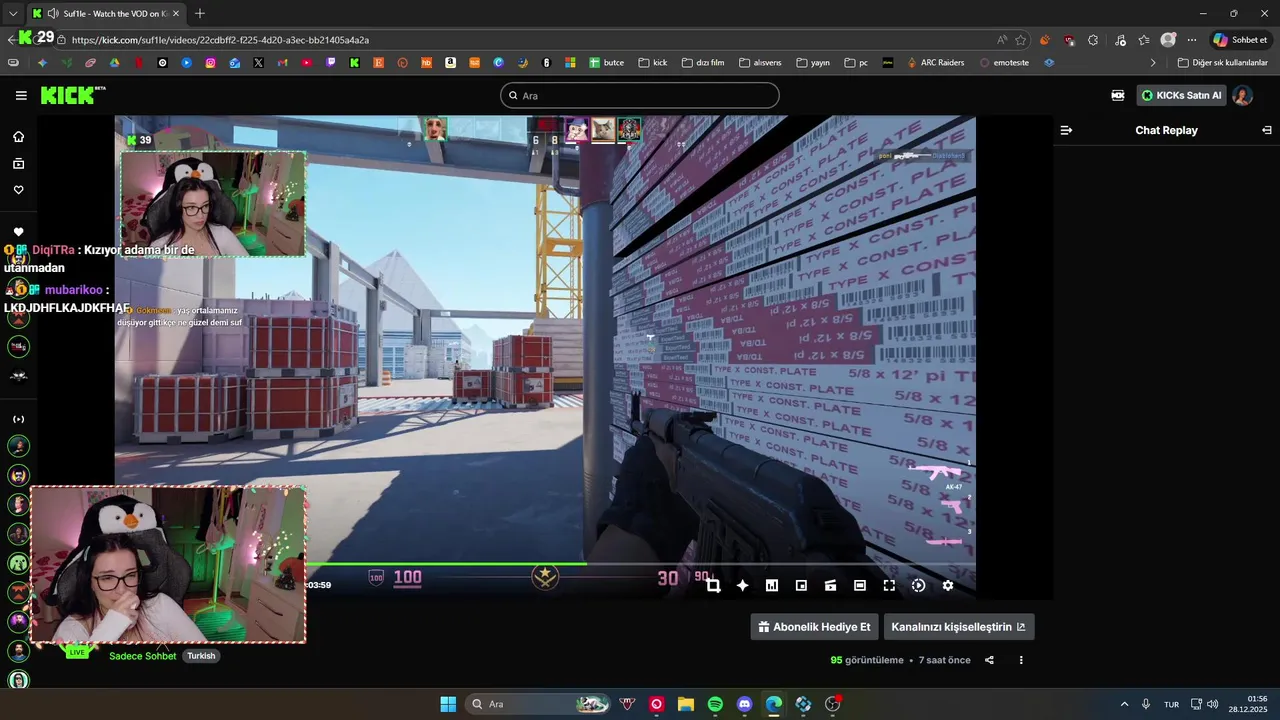Screen dimensions: 1280x720
Task: Select the clip crop tool in player
Action: pos(713,586)
